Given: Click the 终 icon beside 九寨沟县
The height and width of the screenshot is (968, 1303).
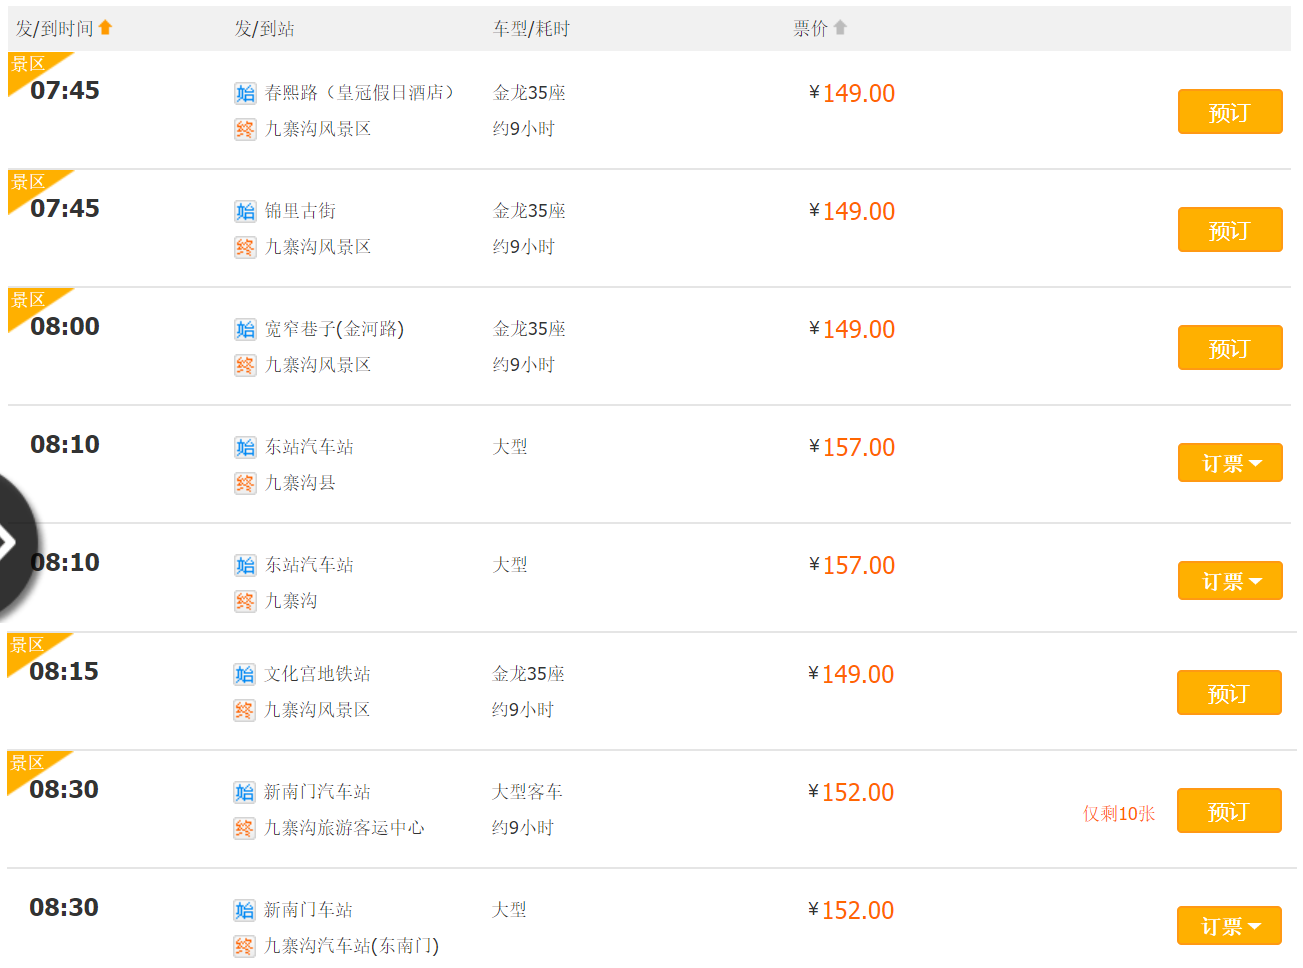Looking at the screenshot, I should [245, 483].
